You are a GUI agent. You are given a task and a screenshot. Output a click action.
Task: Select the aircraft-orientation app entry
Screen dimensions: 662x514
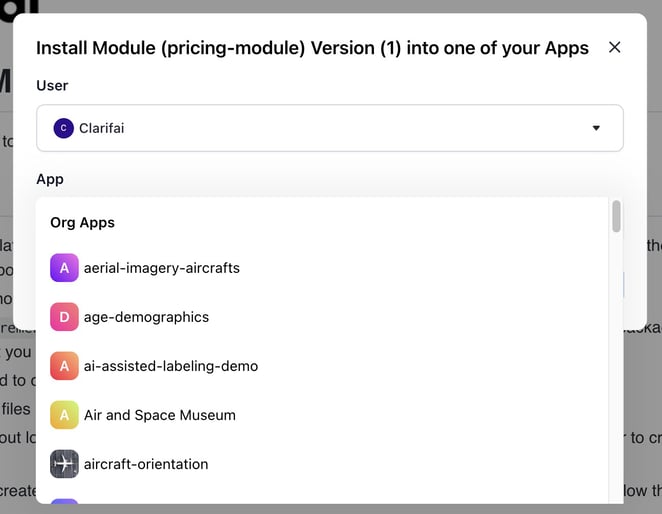coord(146,464)
